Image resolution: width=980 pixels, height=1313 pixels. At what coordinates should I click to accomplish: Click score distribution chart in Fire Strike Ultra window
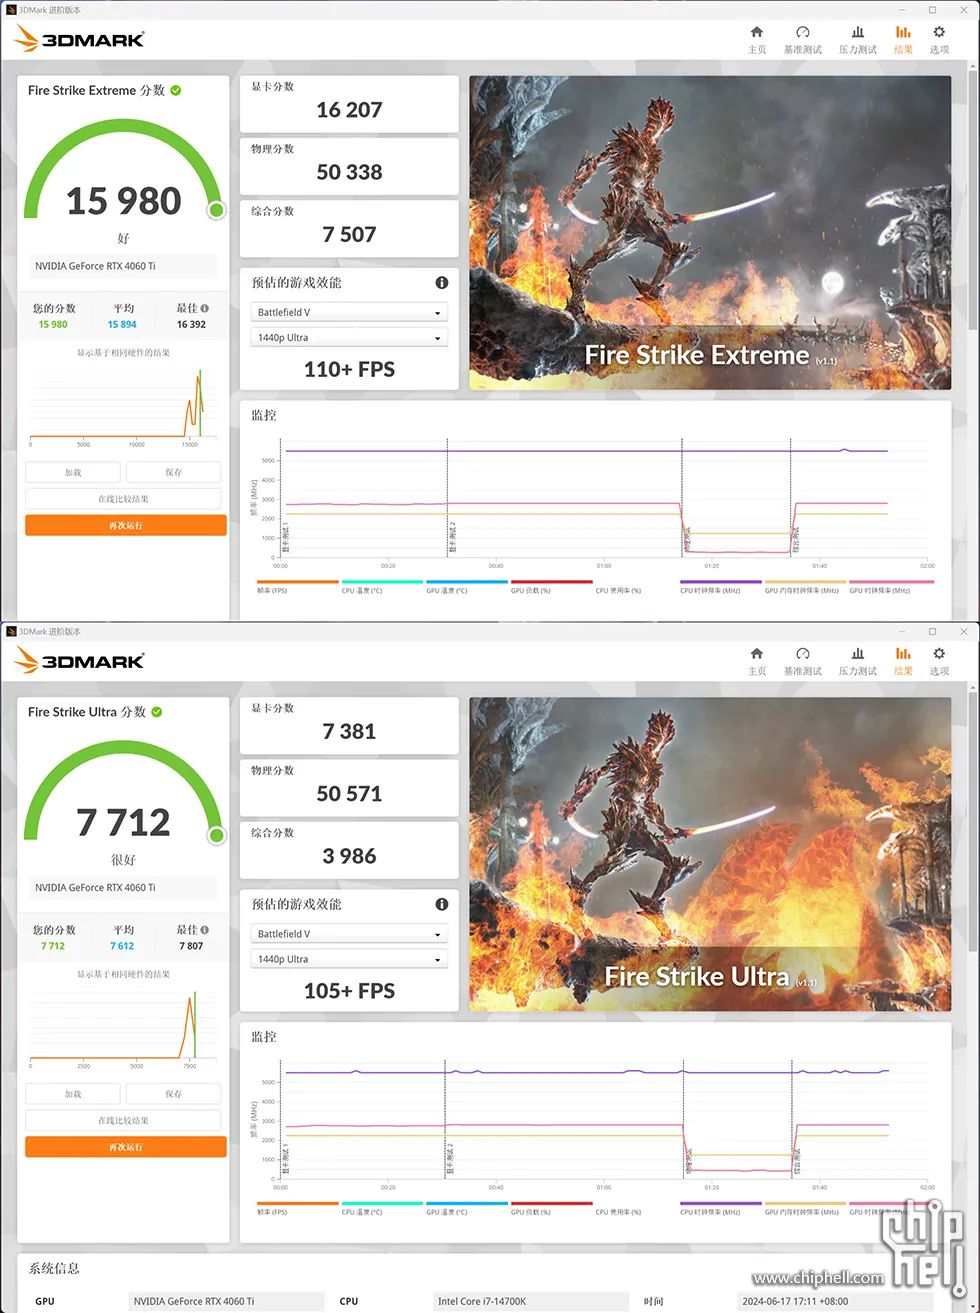click(123, 1027)
